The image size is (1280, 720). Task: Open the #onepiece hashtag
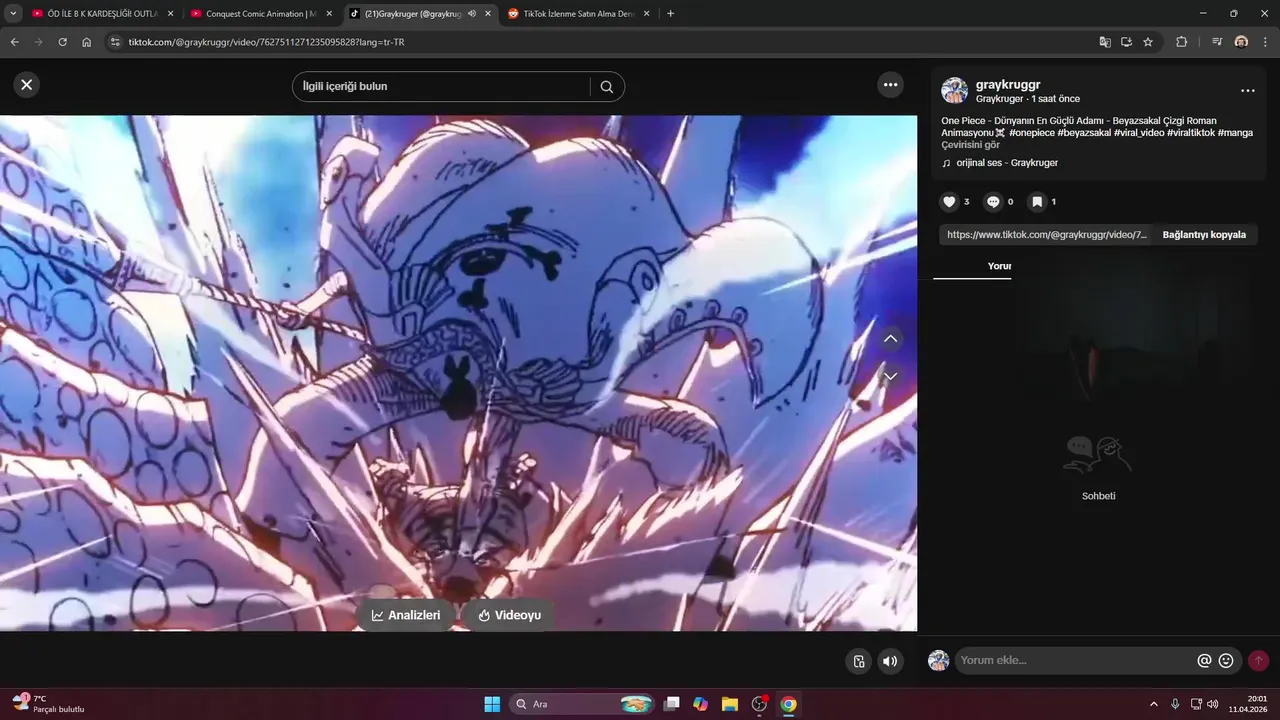click(1032, 133)
